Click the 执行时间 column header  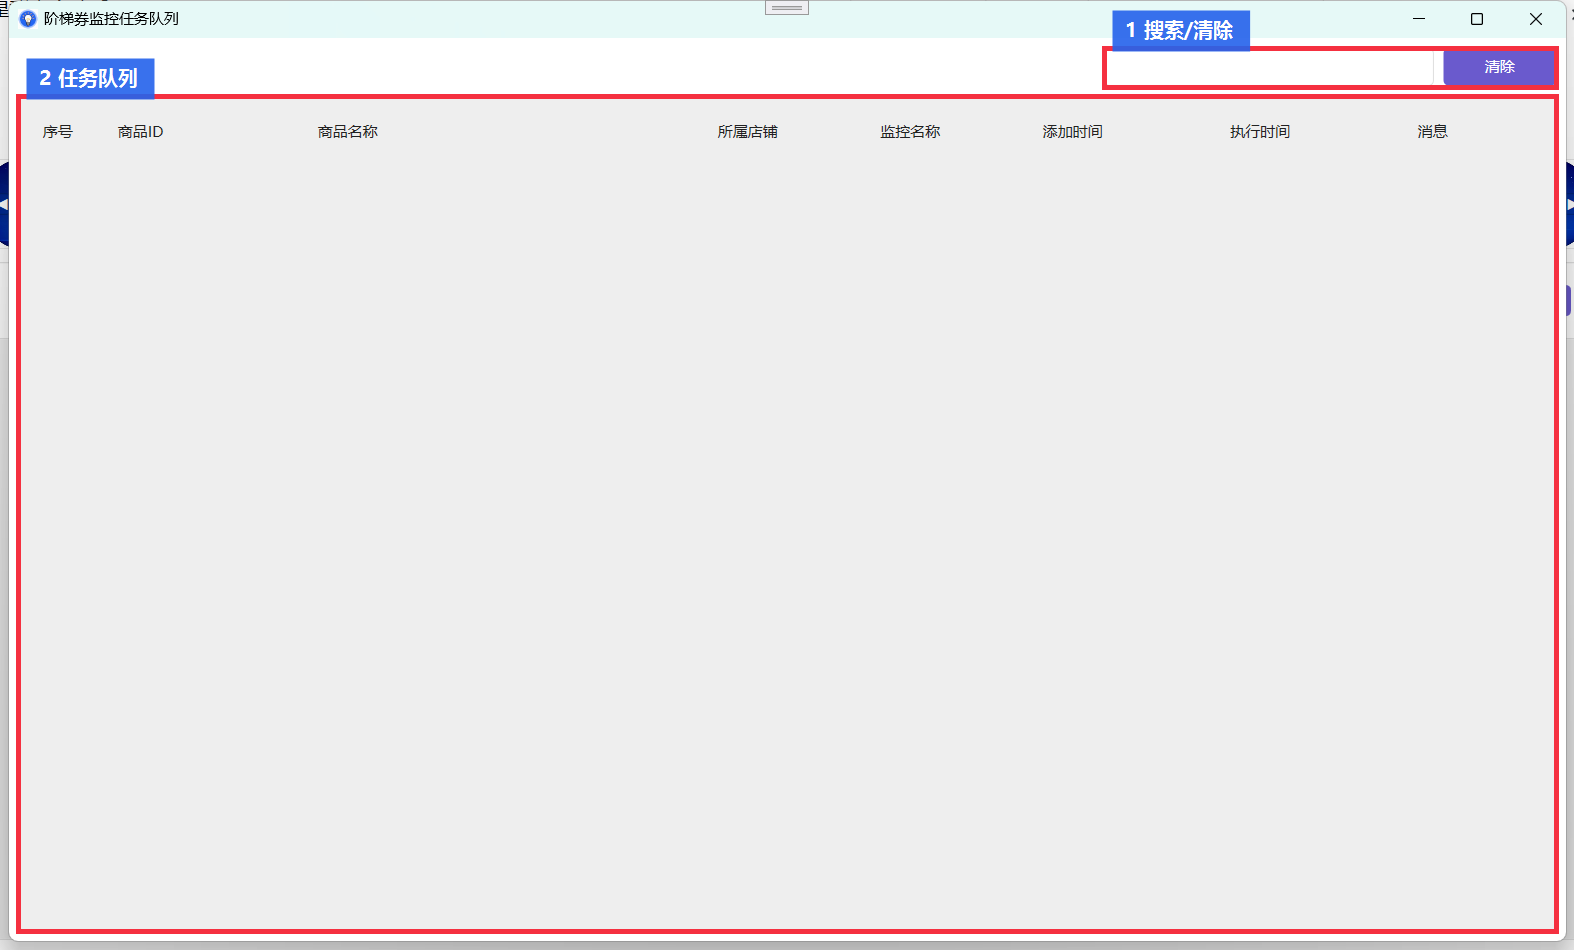click(1260, 132)
